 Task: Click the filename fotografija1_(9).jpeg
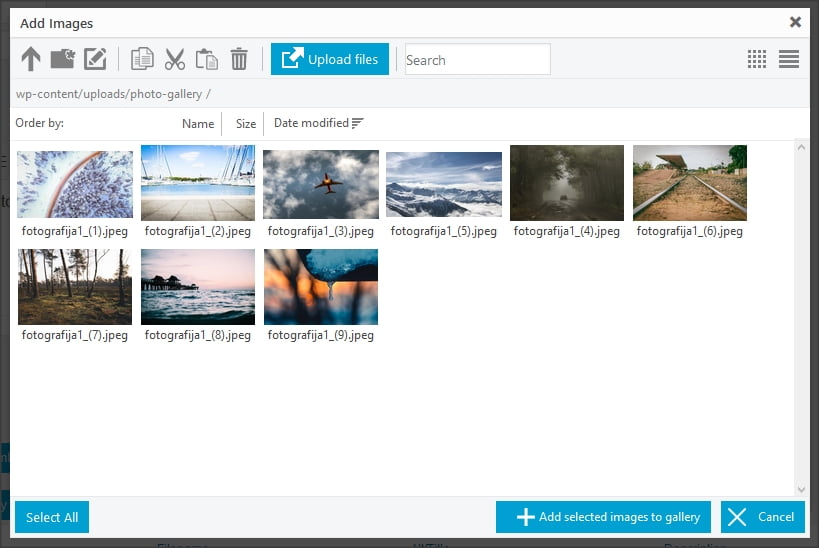pos(321,335)
